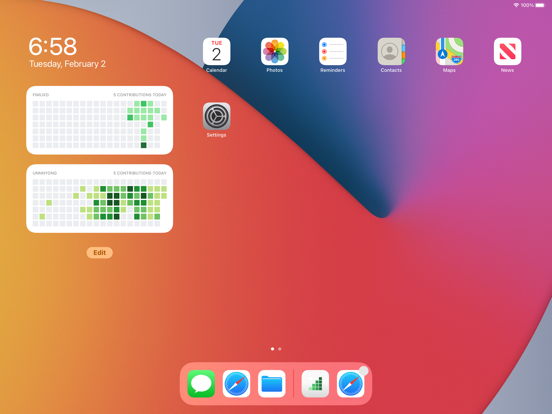Tap the Edit widgets button

(x=100, y=252)
